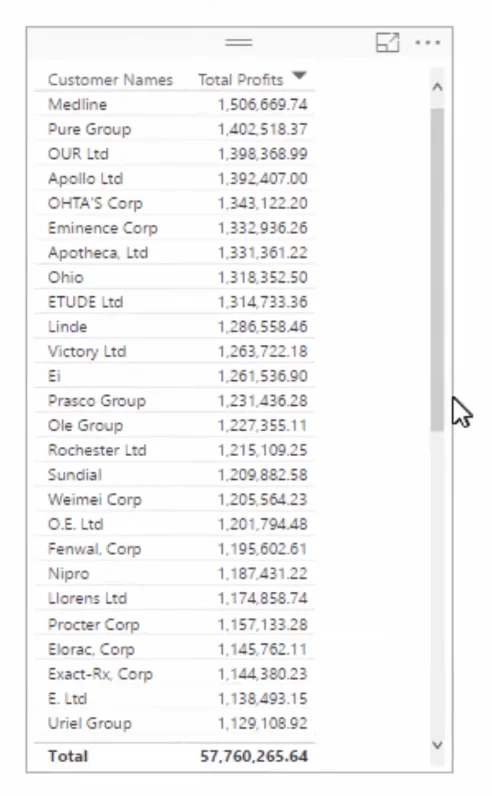Select the Medline customer row
This screenshot has height=796, width=492.
click(175, 105)
